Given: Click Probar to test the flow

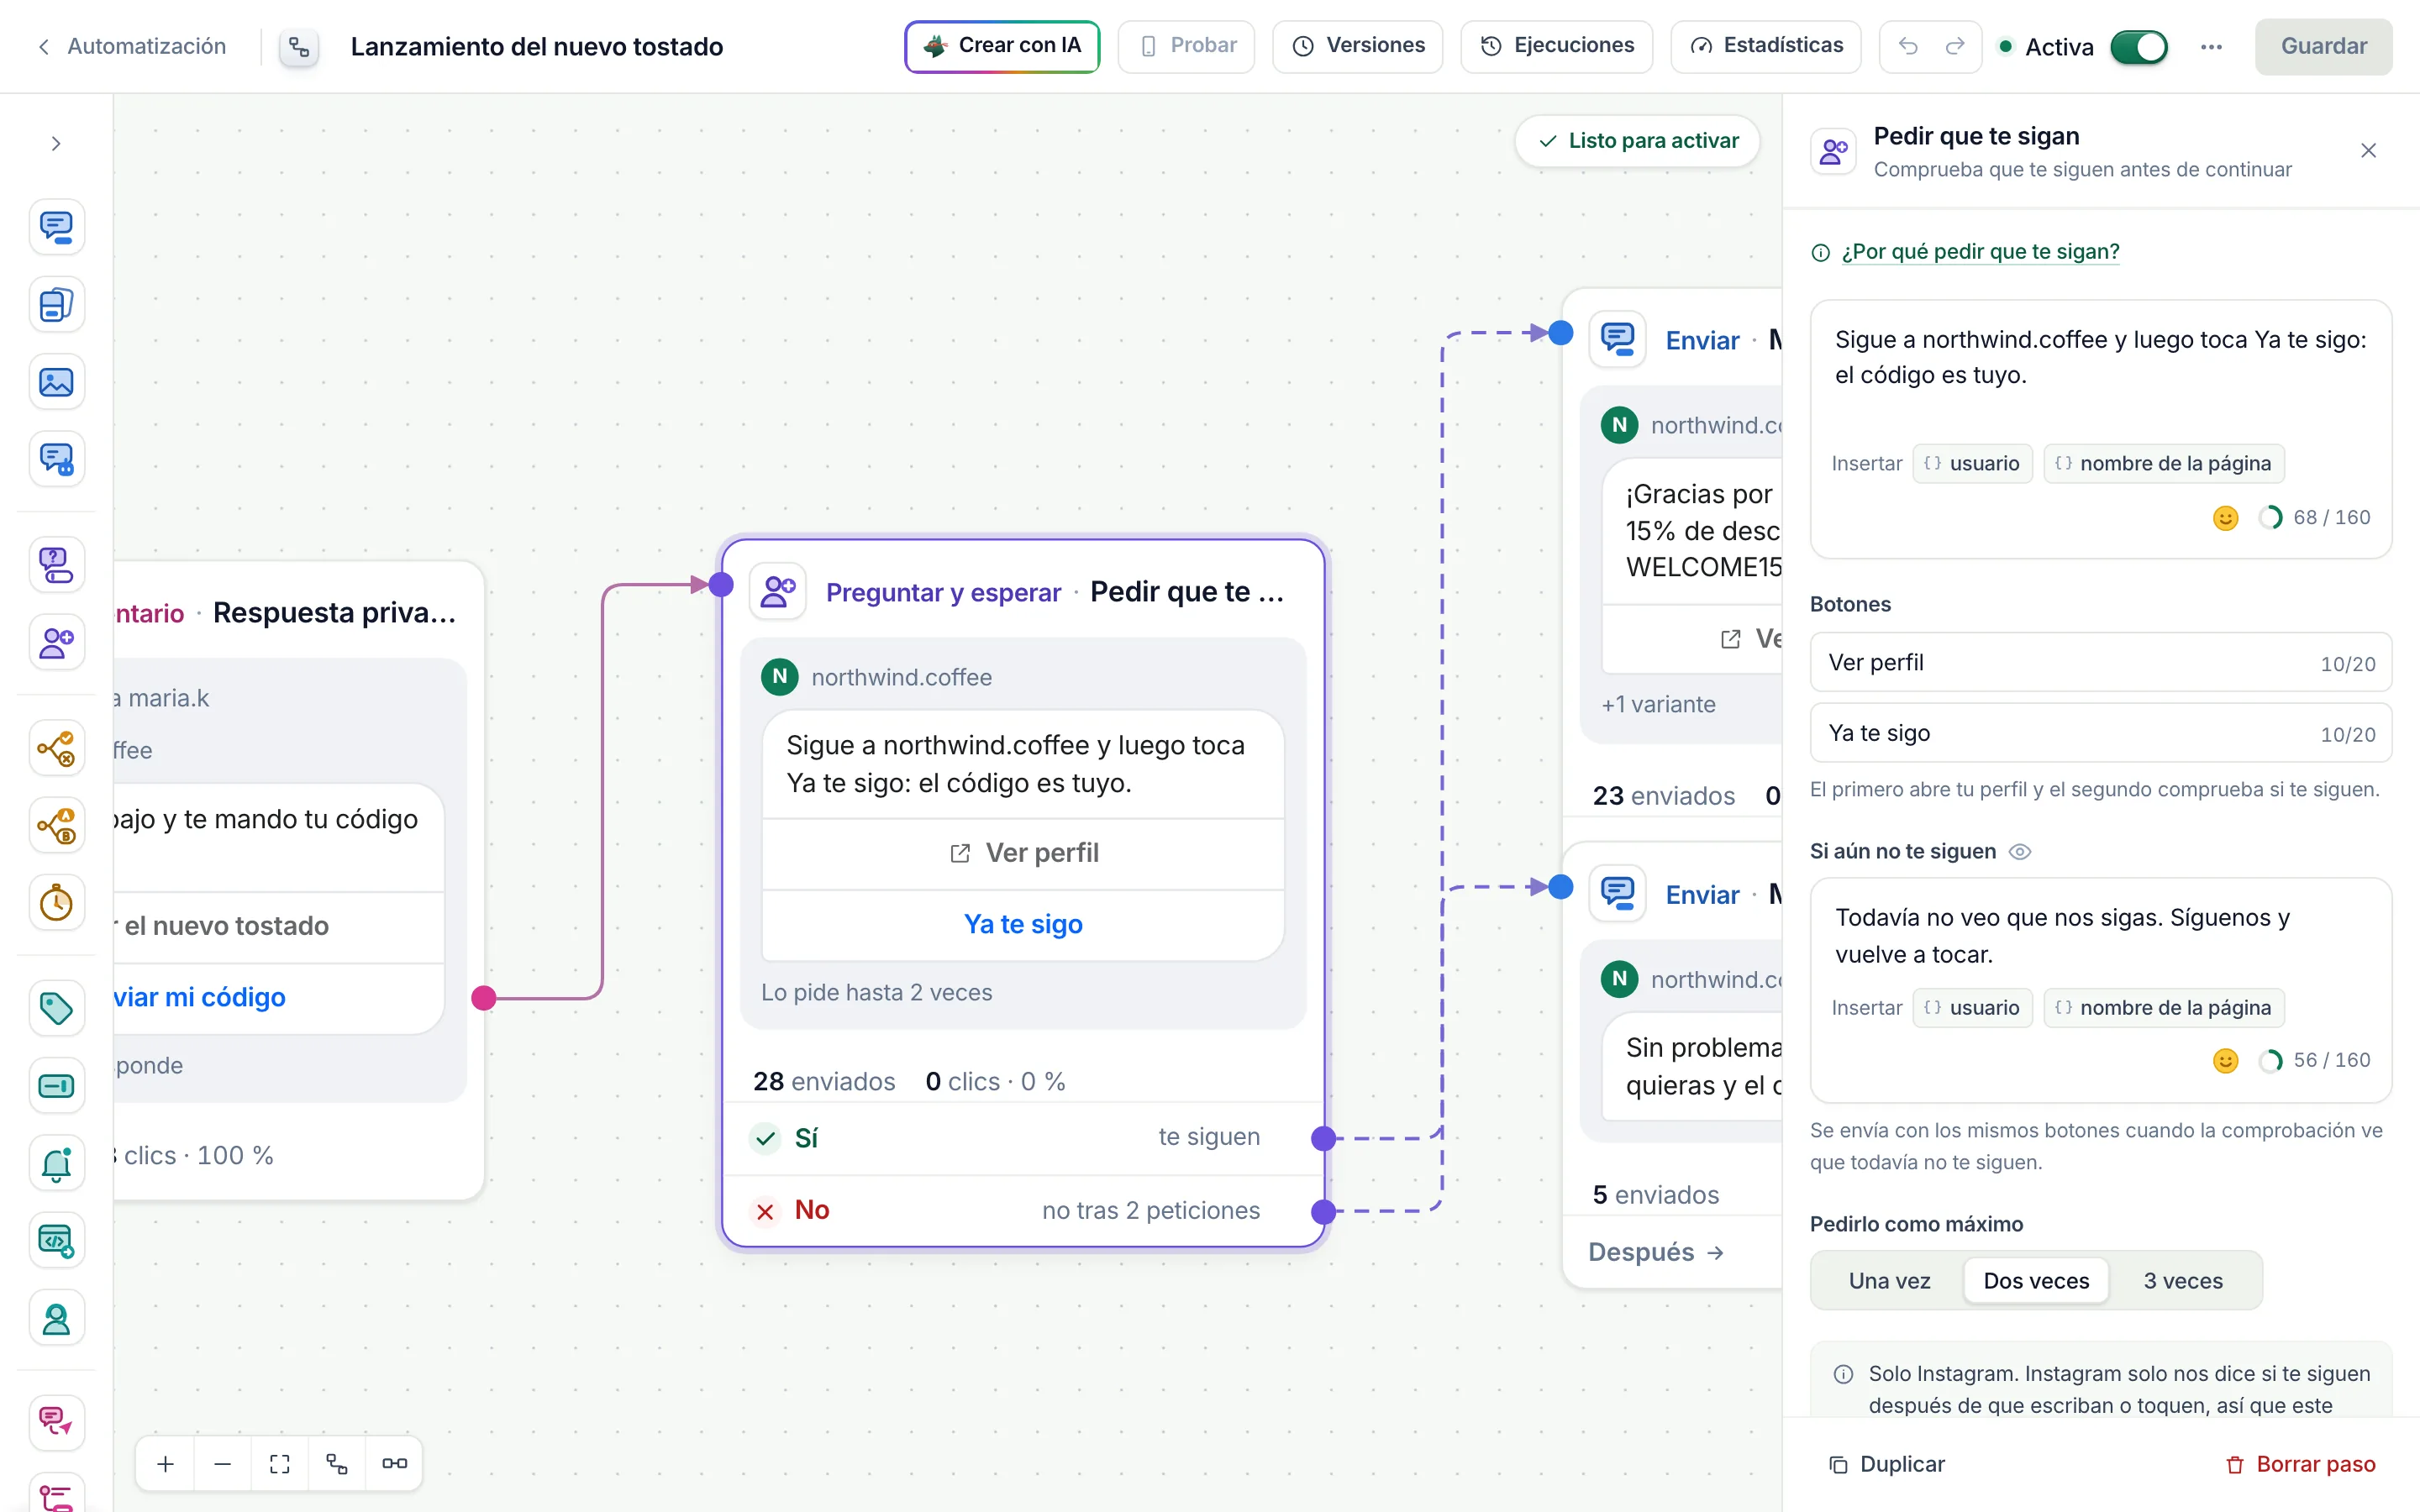Looking at the screenshot, I should pyautogui.click(x=1186, y=46).
